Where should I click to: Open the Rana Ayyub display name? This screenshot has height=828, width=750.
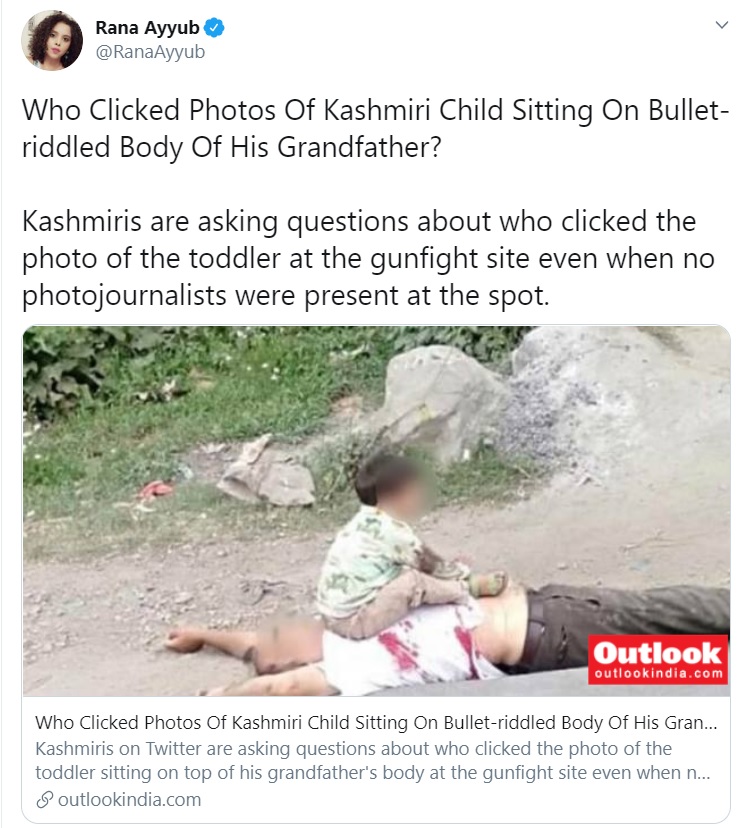pos(147,27)
